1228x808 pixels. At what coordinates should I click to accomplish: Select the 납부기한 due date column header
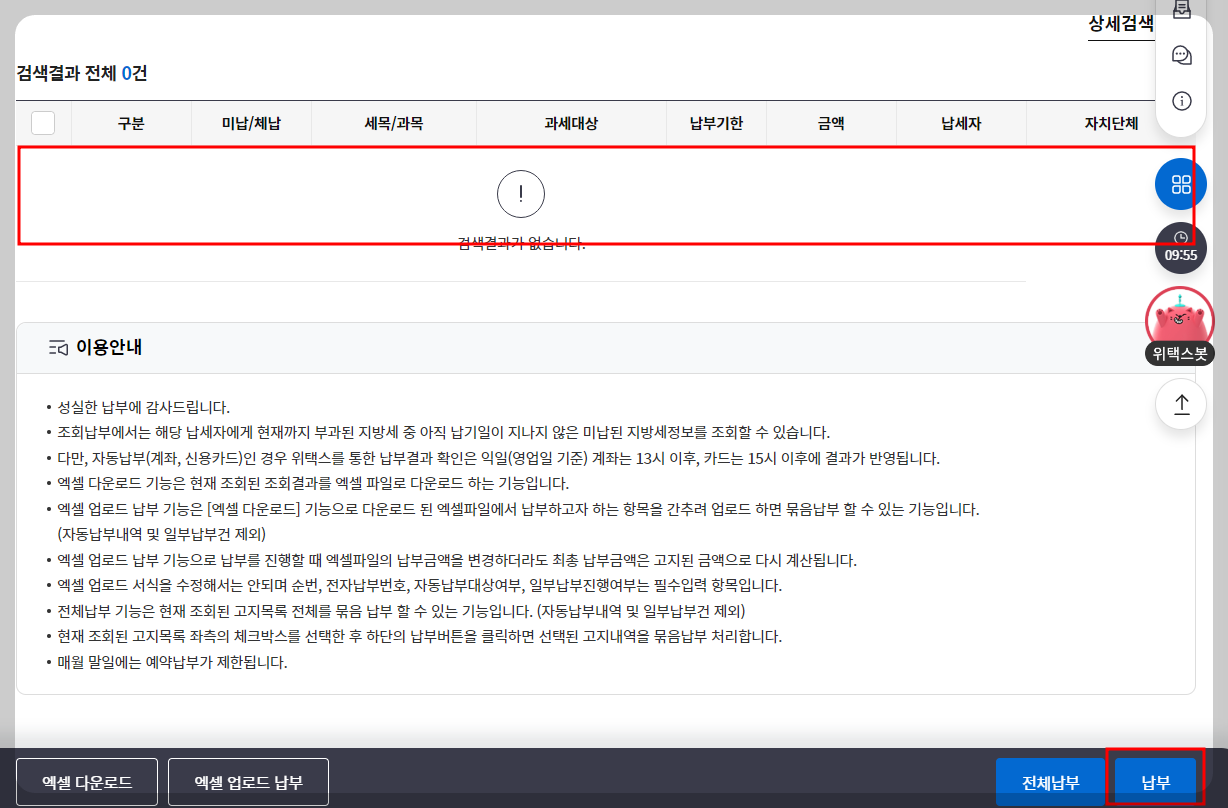(x=716, y=122)
